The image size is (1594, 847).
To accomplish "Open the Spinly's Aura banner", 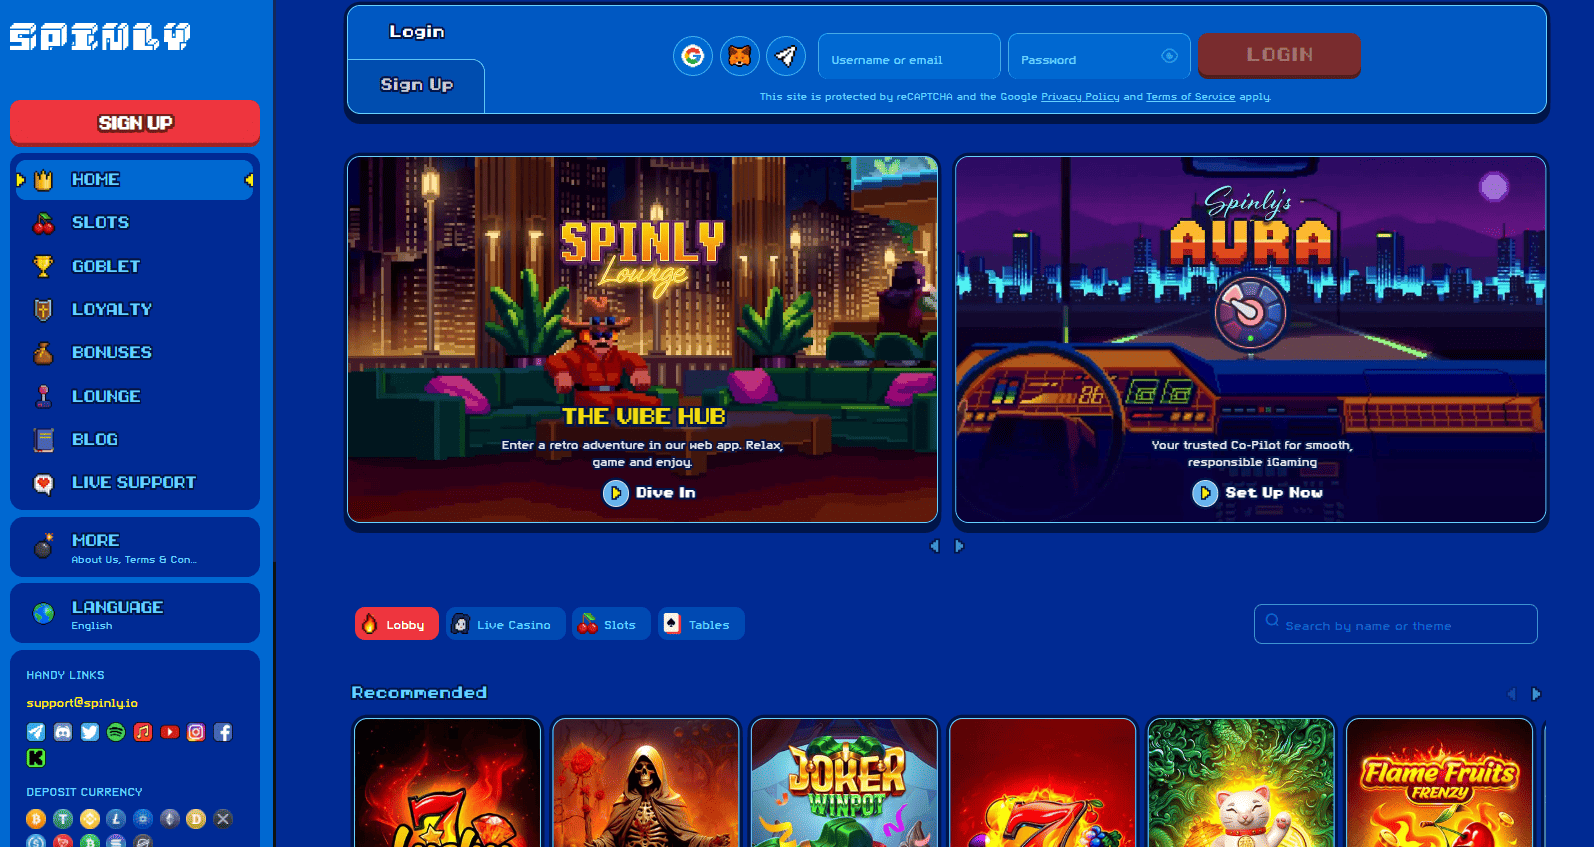I will [x=1251, y=339].
